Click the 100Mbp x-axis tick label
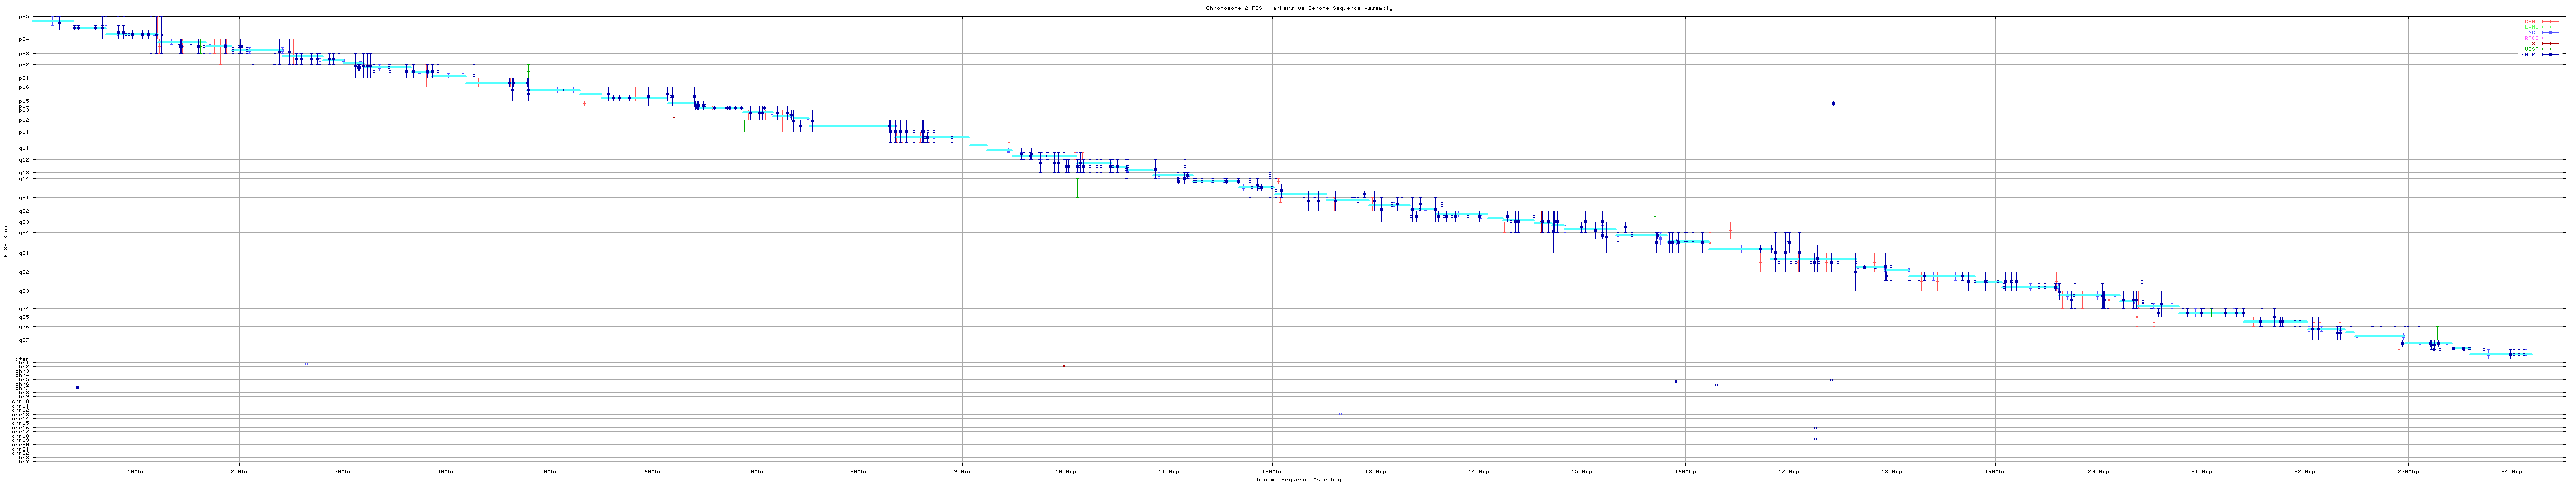Screen dimensions: 2576x483 point(1065,471)
